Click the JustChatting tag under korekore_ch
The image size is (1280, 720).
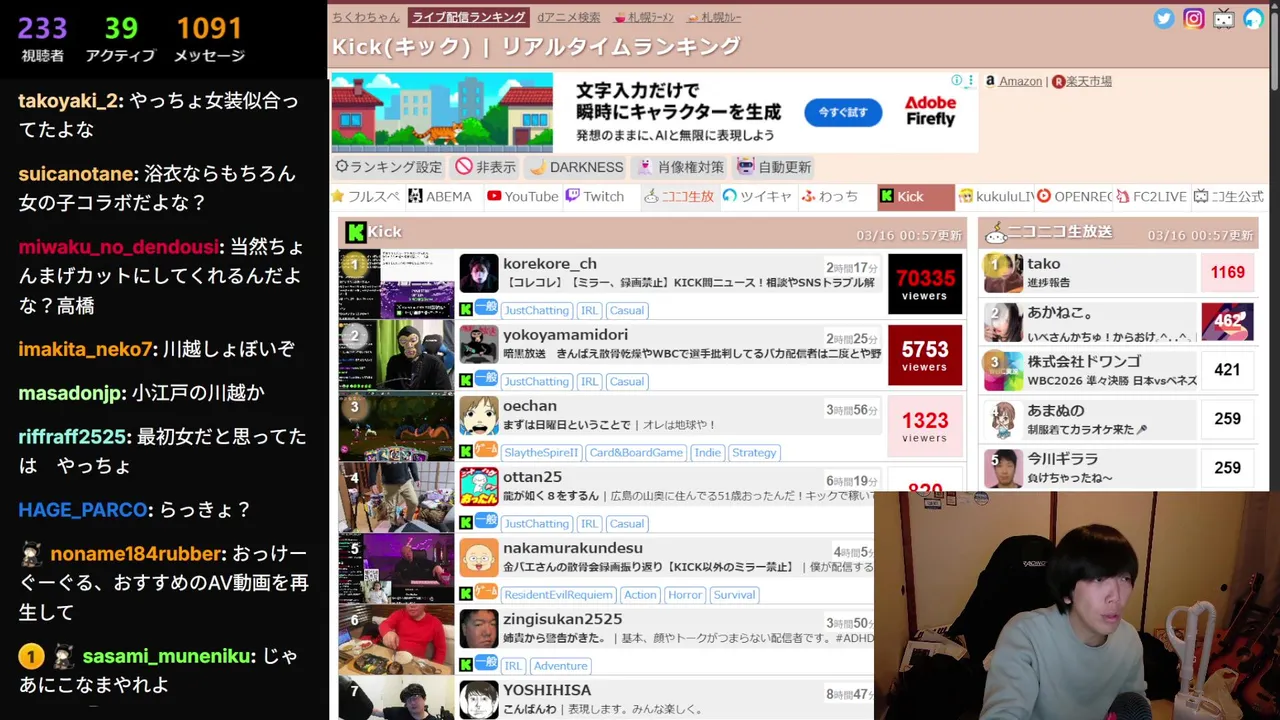(x=536, y=310)
